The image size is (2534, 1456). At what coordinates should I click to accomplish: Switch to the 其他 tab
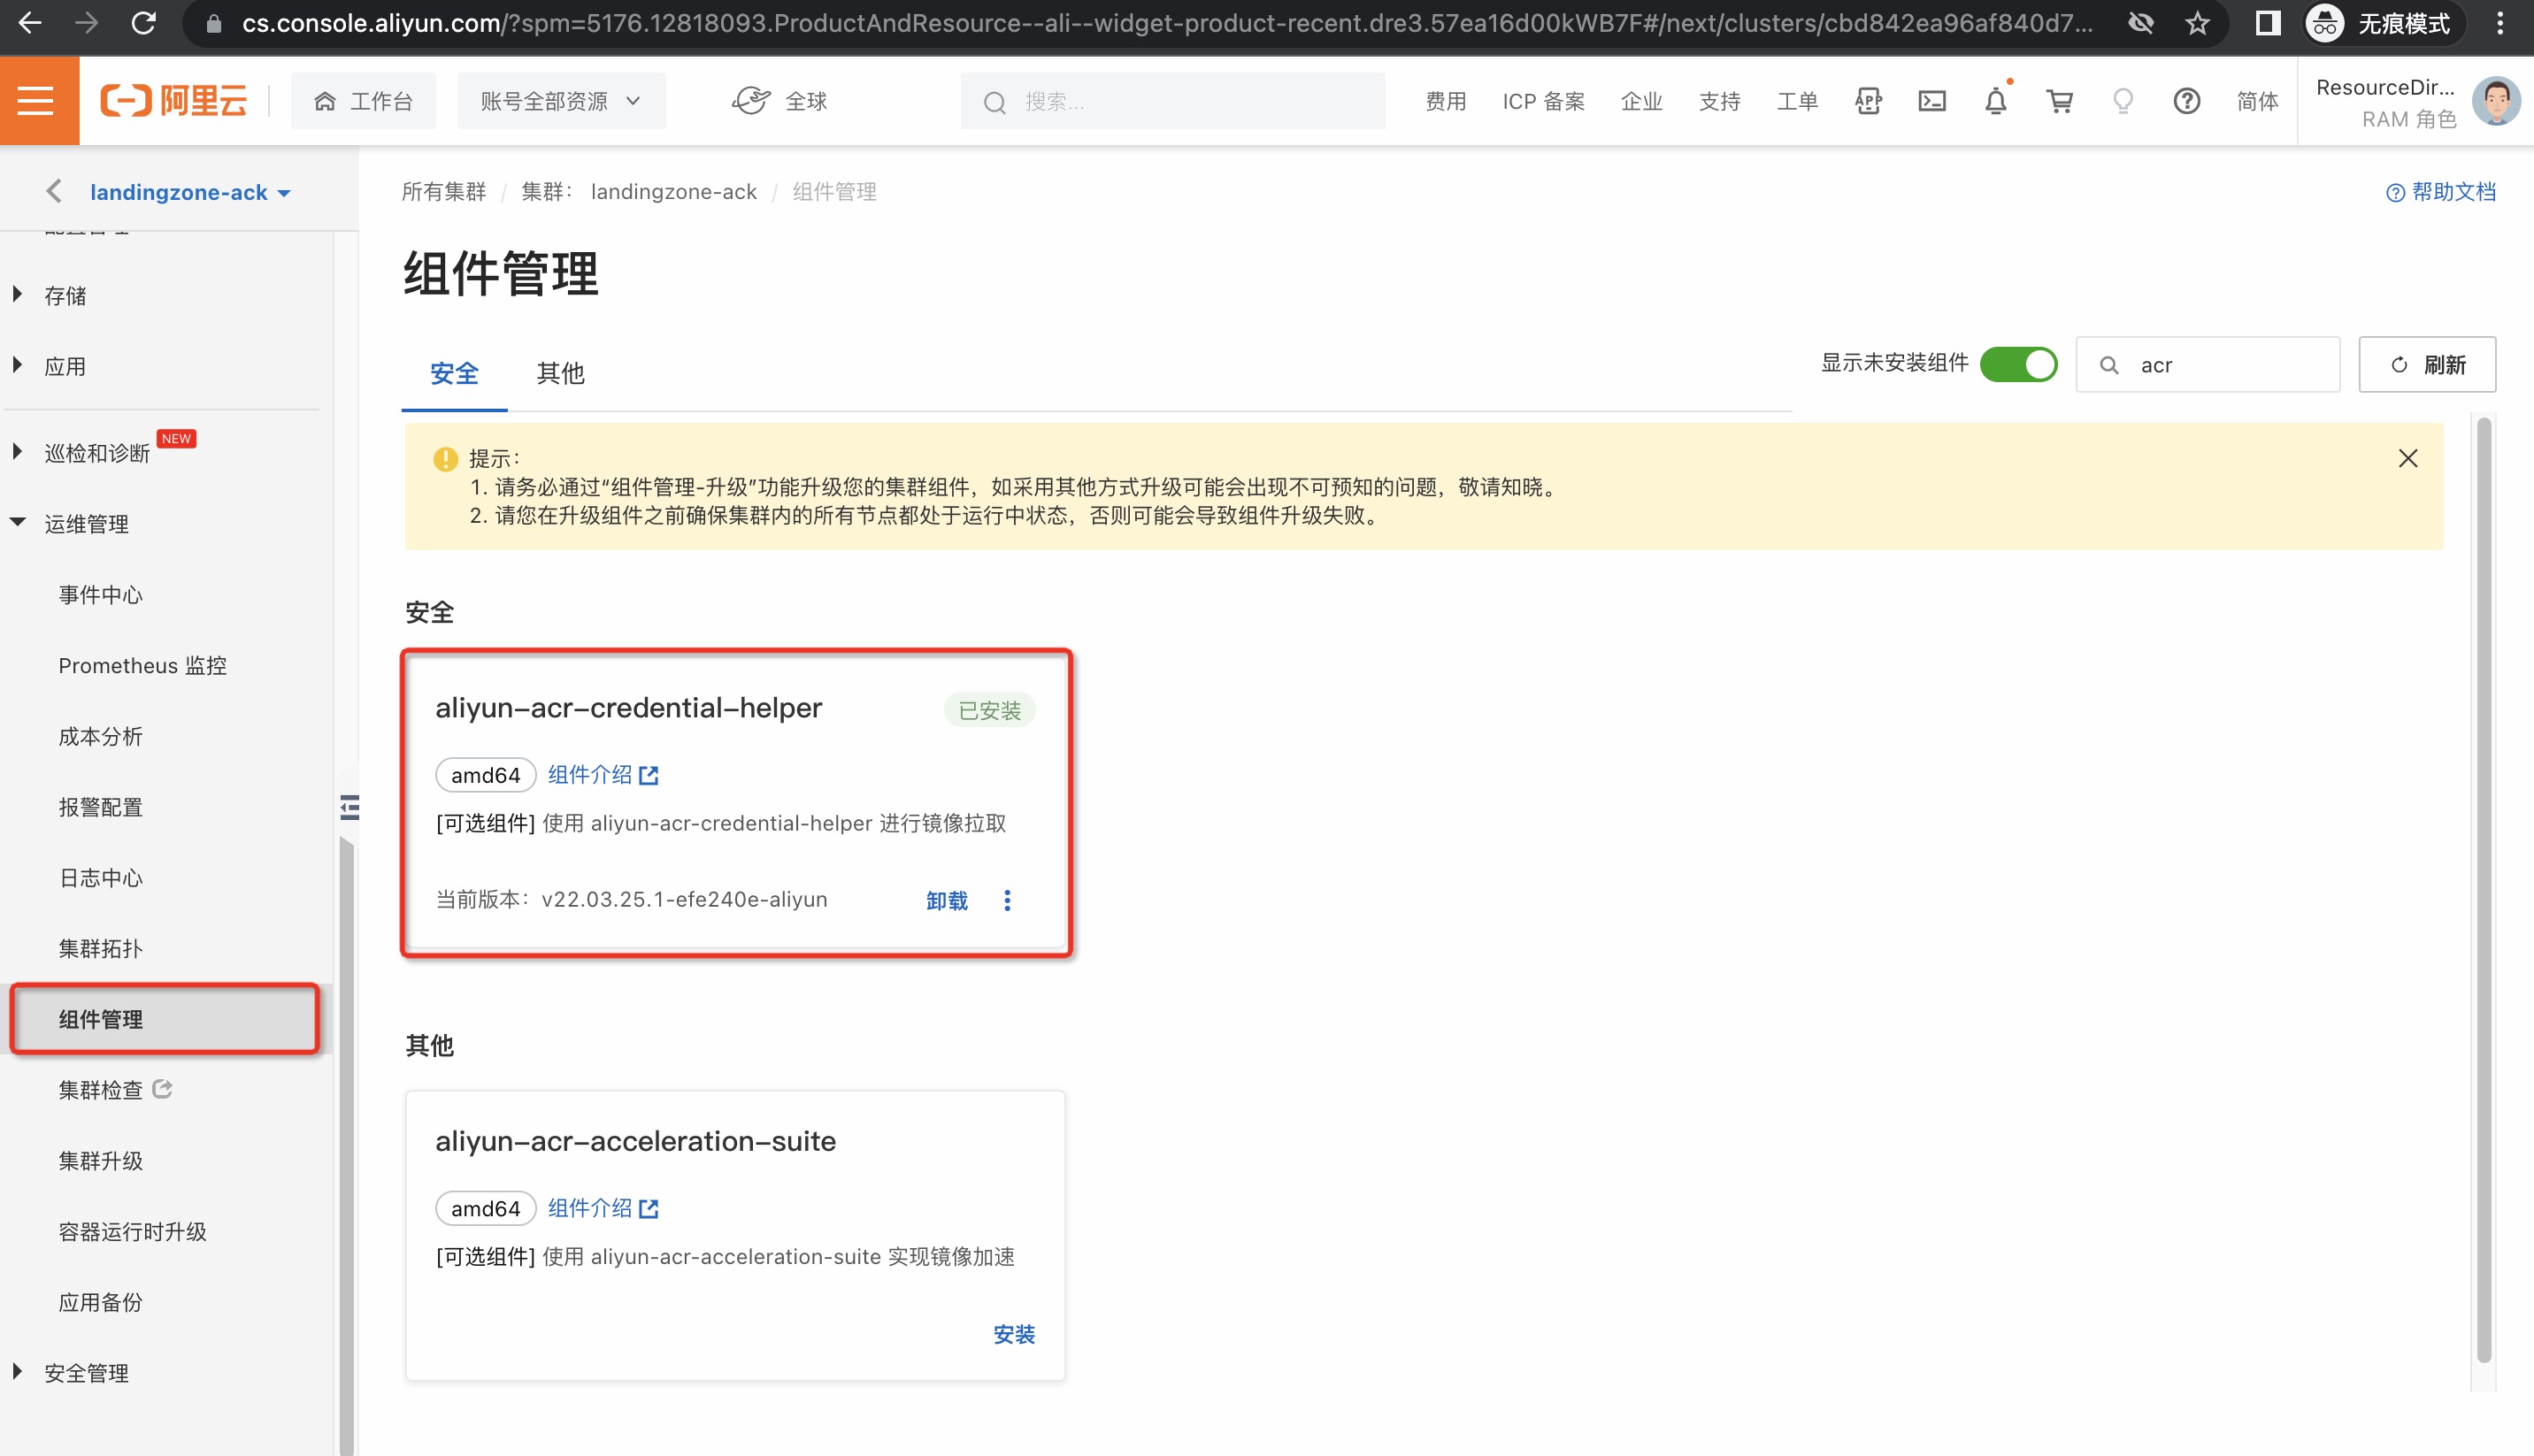click(x=560, y=373)
